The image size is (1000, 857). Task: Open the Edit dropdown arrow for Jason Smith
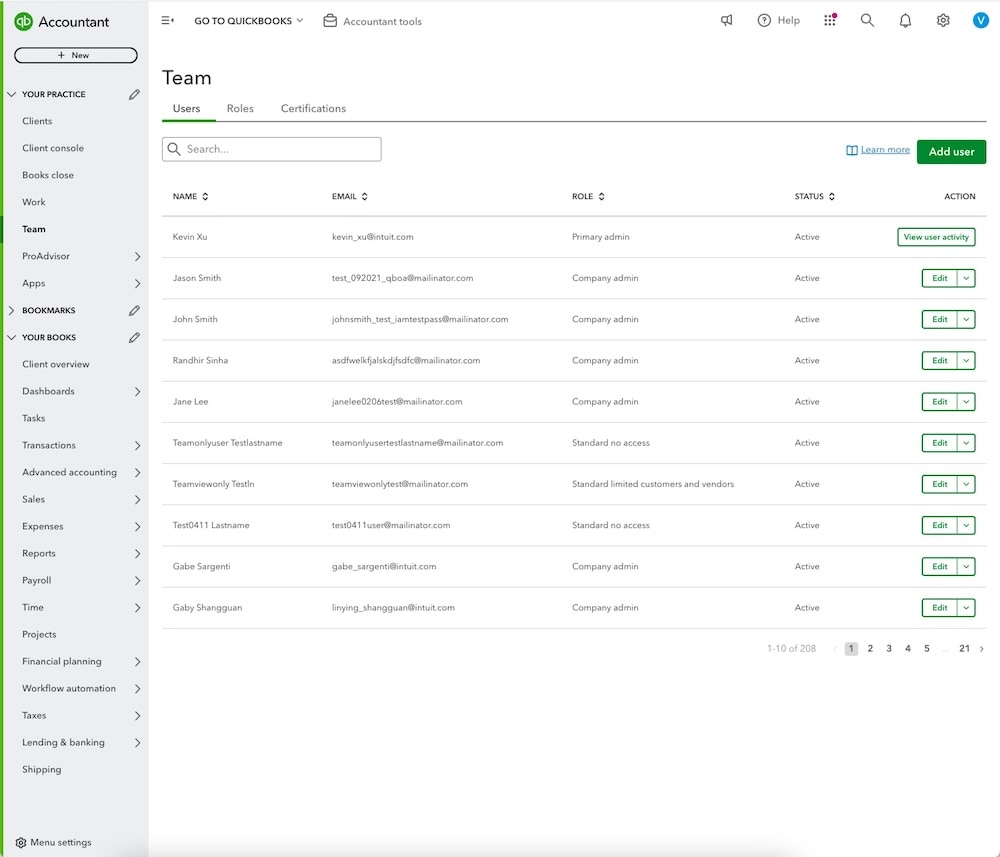click(967, 278)
